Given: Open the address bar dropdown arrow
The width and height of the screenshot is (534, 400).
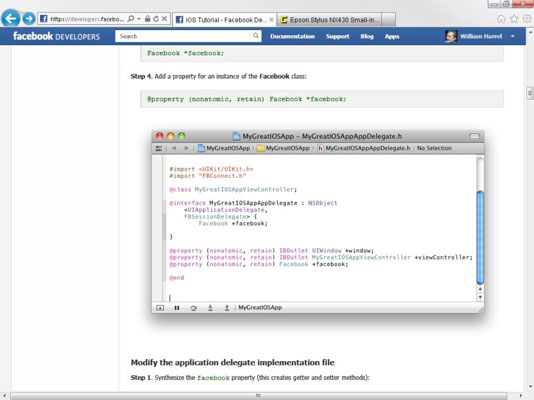Looking at the screenshot, I should click(139, 19).
